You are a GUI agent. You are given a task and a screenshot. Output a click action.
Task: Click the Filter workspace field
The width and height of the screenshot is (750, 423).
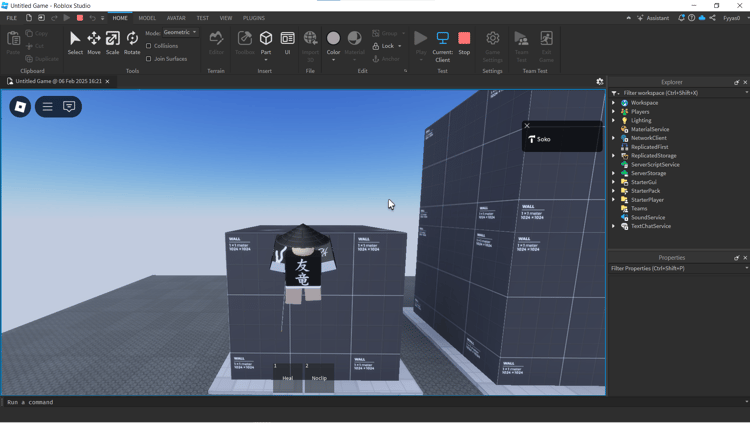point(682,93)
